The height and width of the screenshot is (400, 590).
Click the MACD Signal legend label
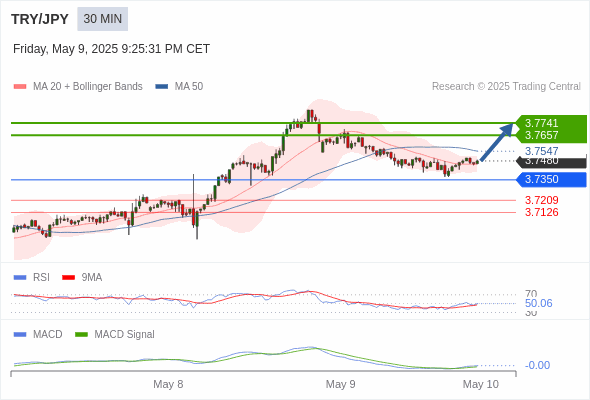click(124, 335)
